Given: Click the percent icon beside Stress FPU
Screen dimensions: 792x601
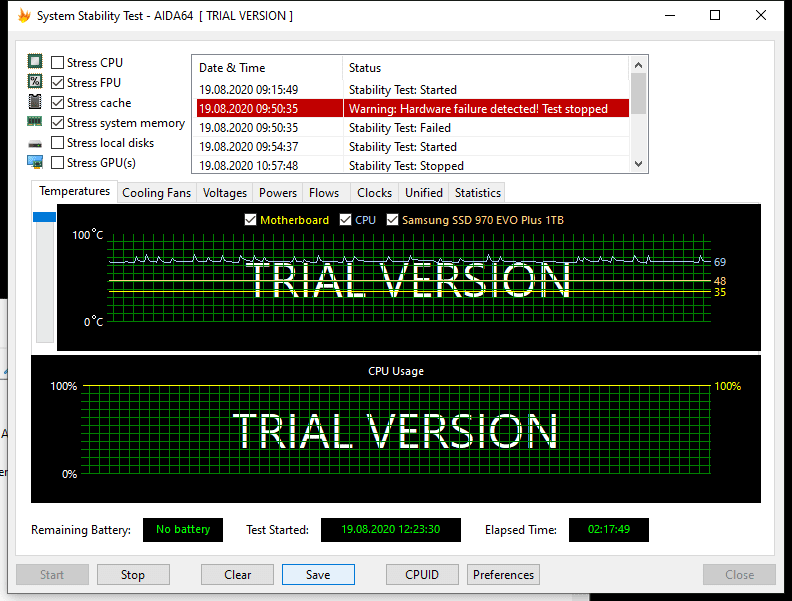Looking at the screenshot, I should point(35,81).
